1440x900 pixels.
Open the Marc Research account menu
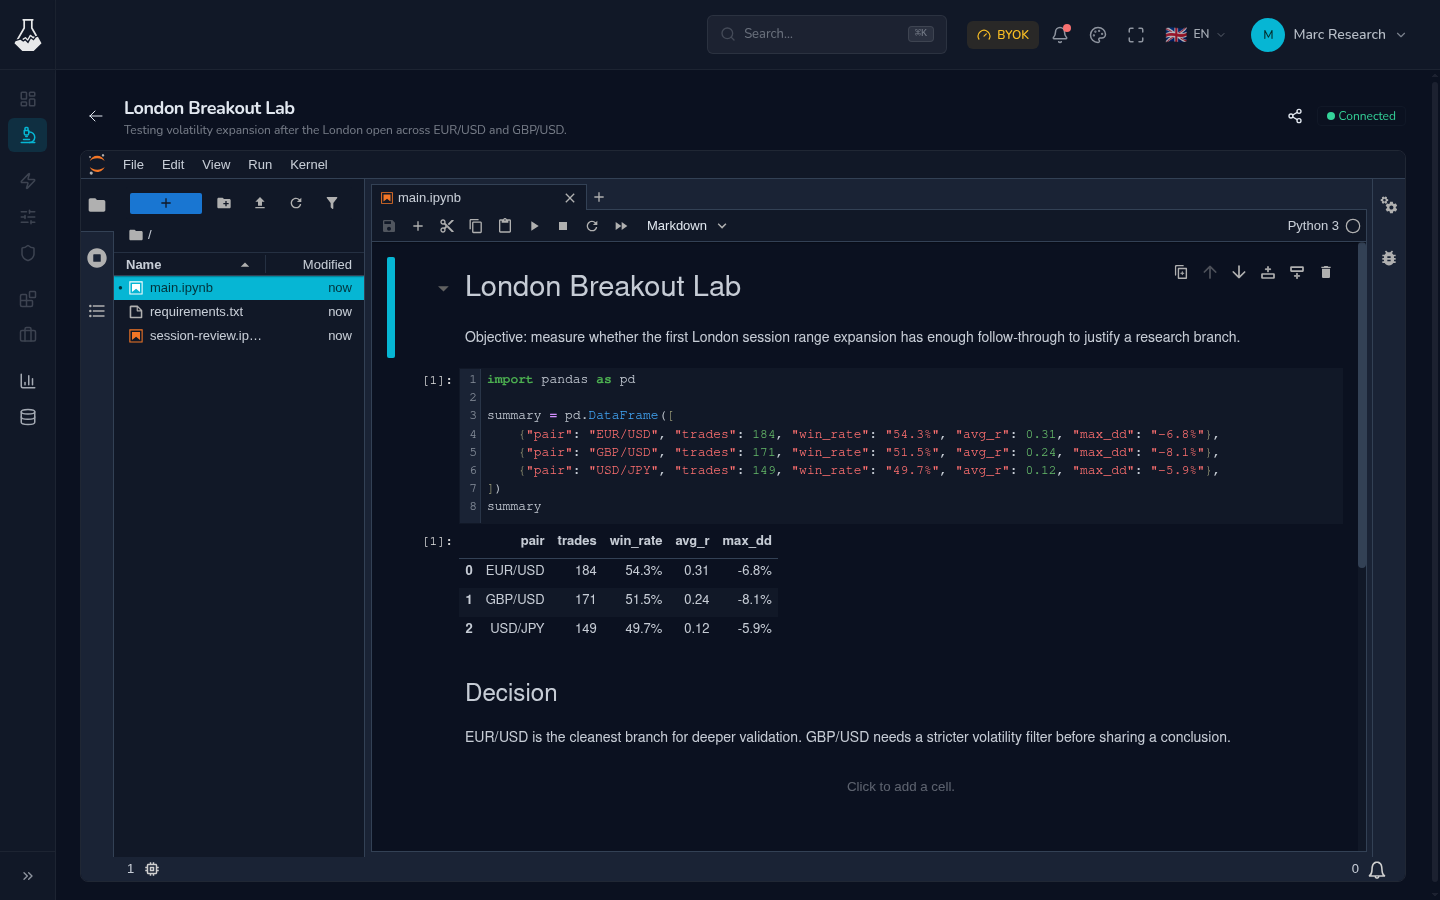click(x=1329, y=35)
